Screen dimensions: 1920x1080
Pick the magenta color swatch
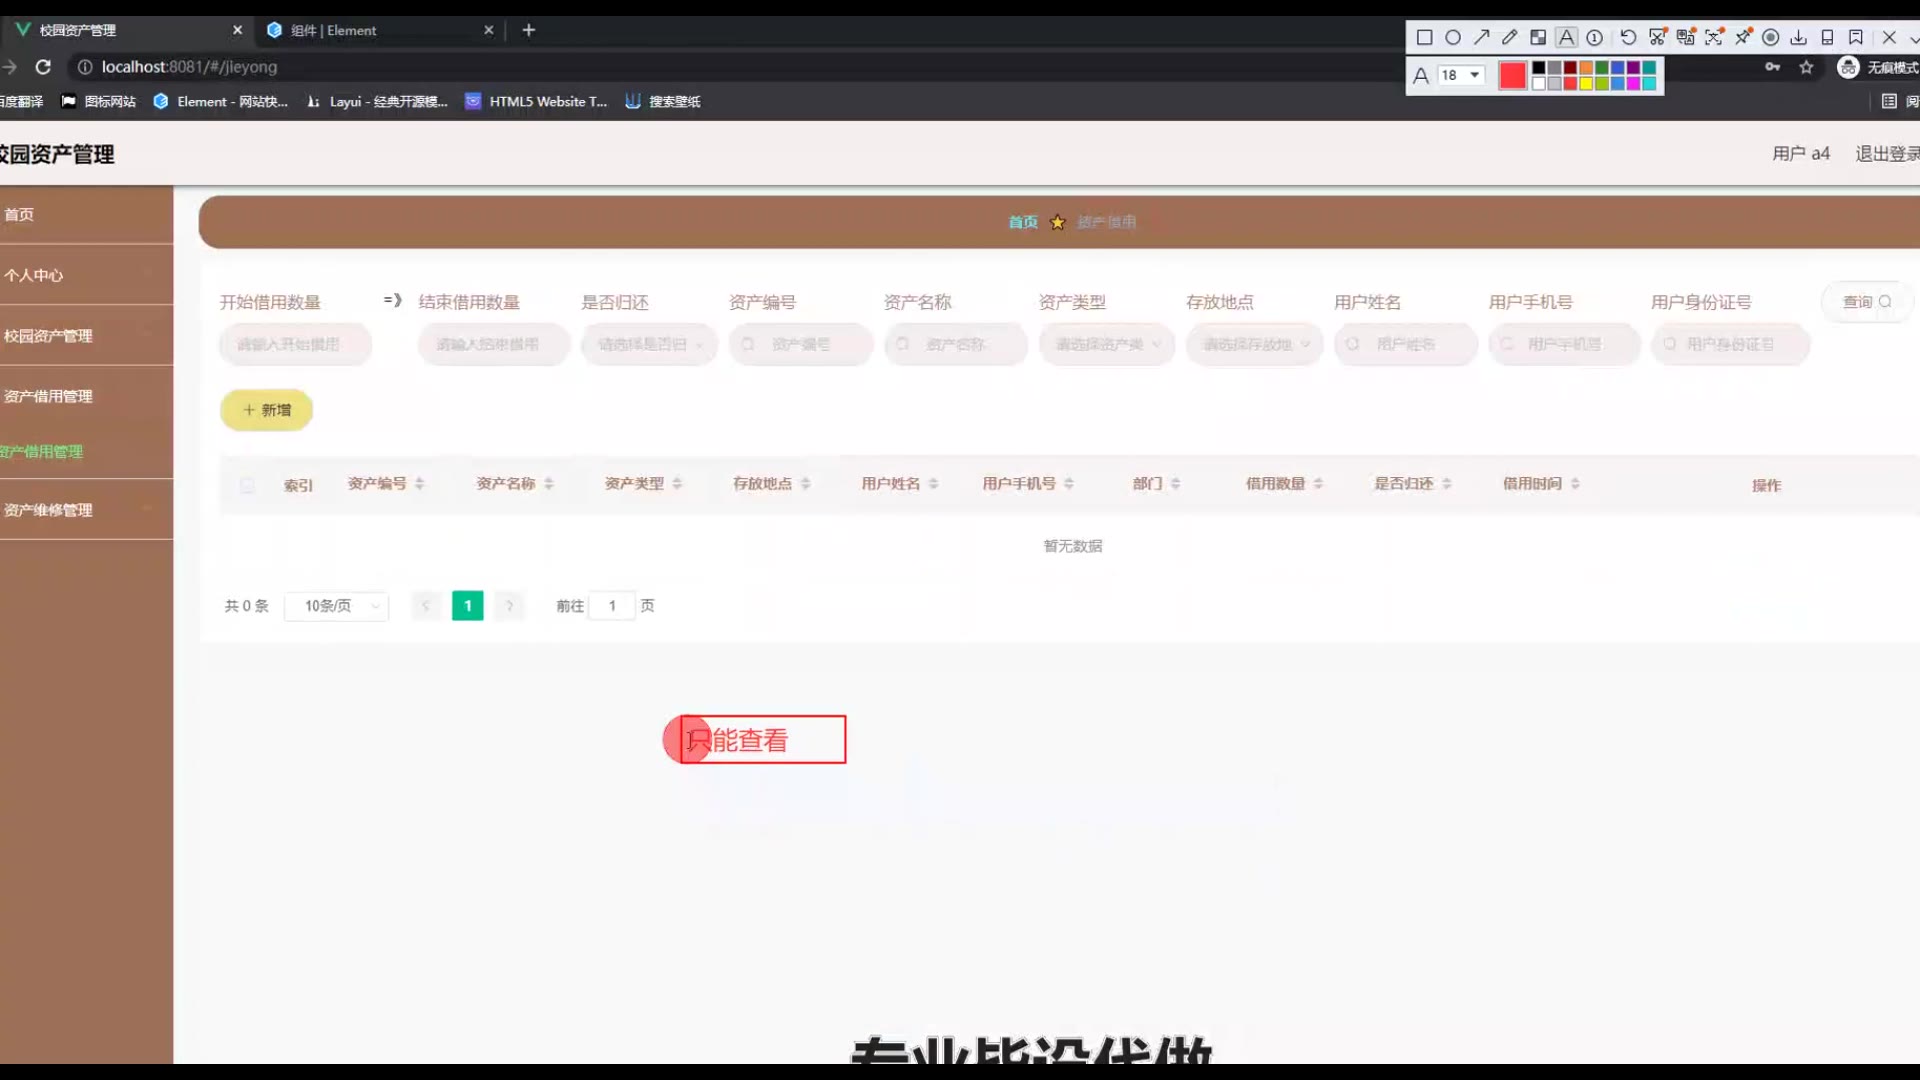coord(1633,83)
